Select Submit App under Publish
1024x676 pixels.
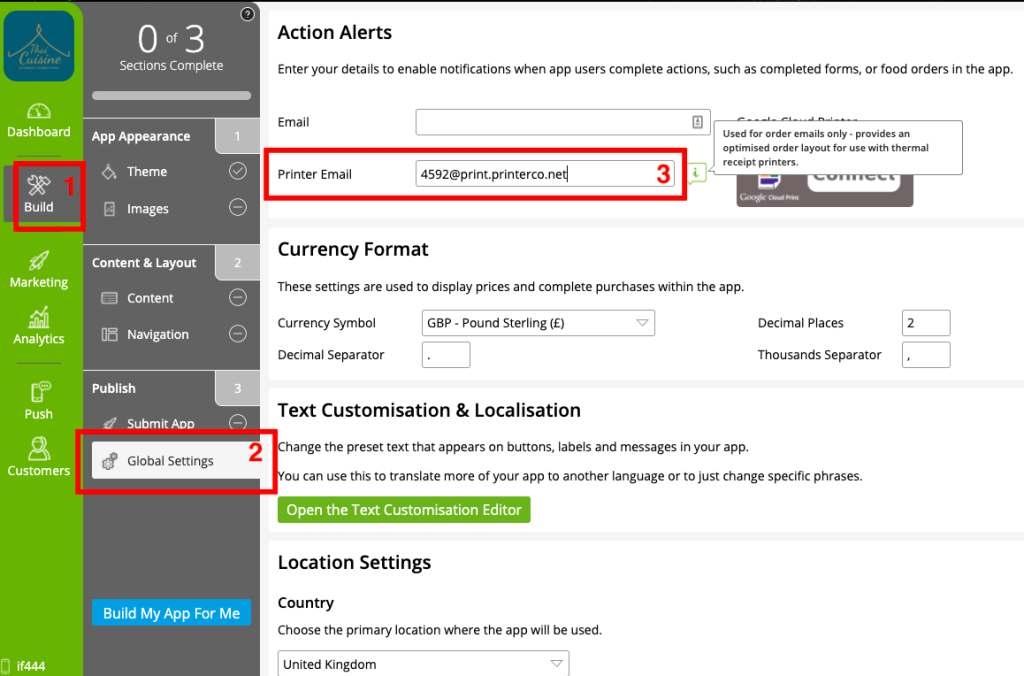[155, 423]
